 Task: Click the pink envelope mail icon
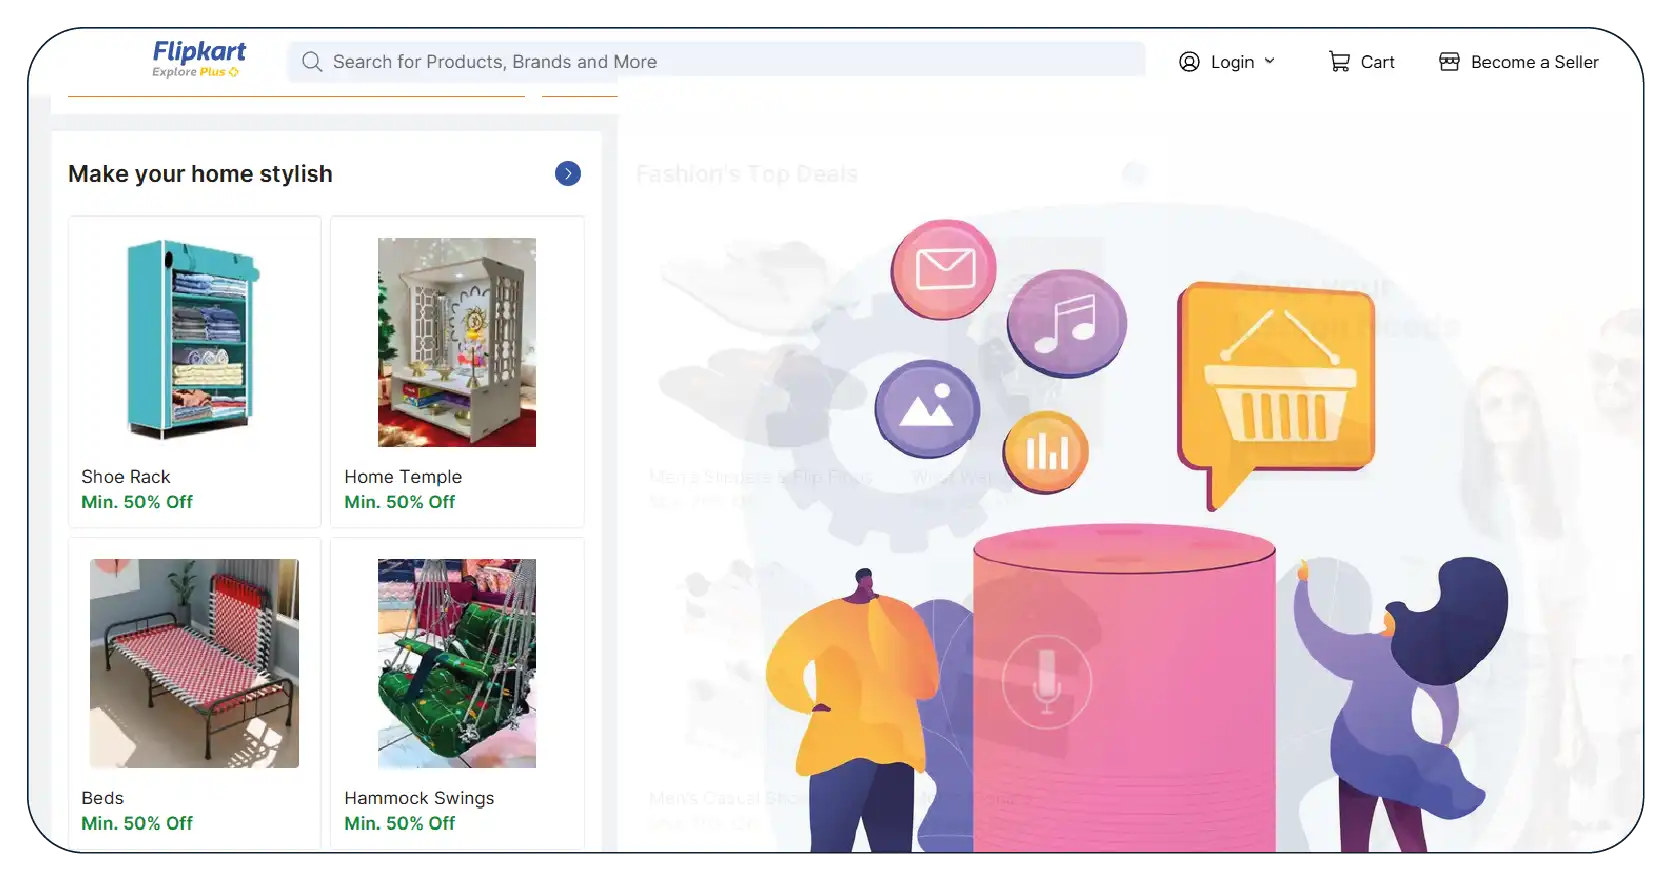click(x=944, y=269)
